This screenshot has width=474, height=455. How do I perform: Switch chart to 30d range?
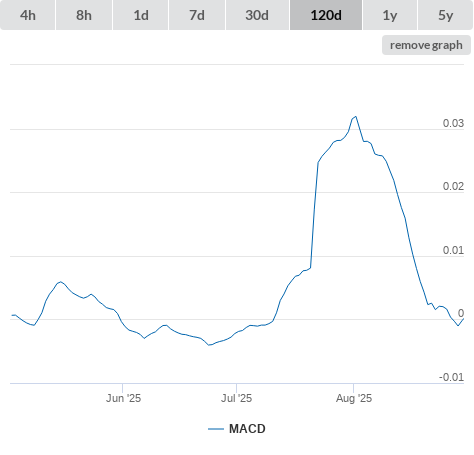pos(257,15)
